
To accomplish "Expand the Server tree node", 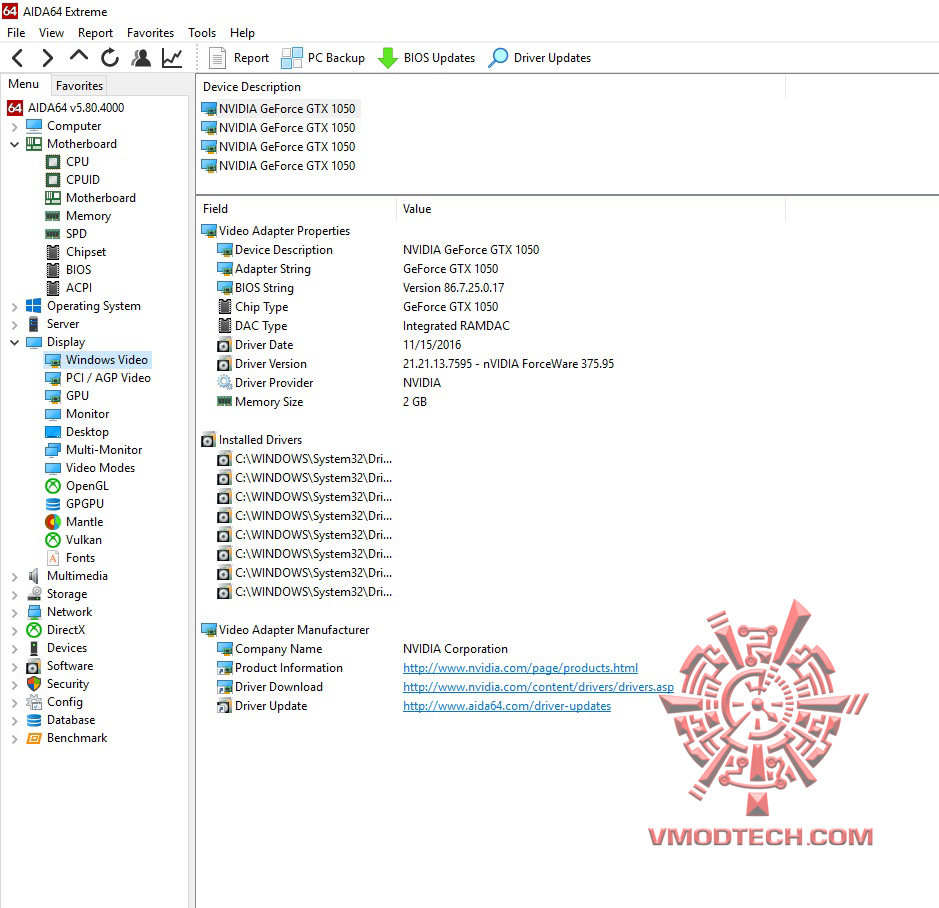I will click(14, 325).
